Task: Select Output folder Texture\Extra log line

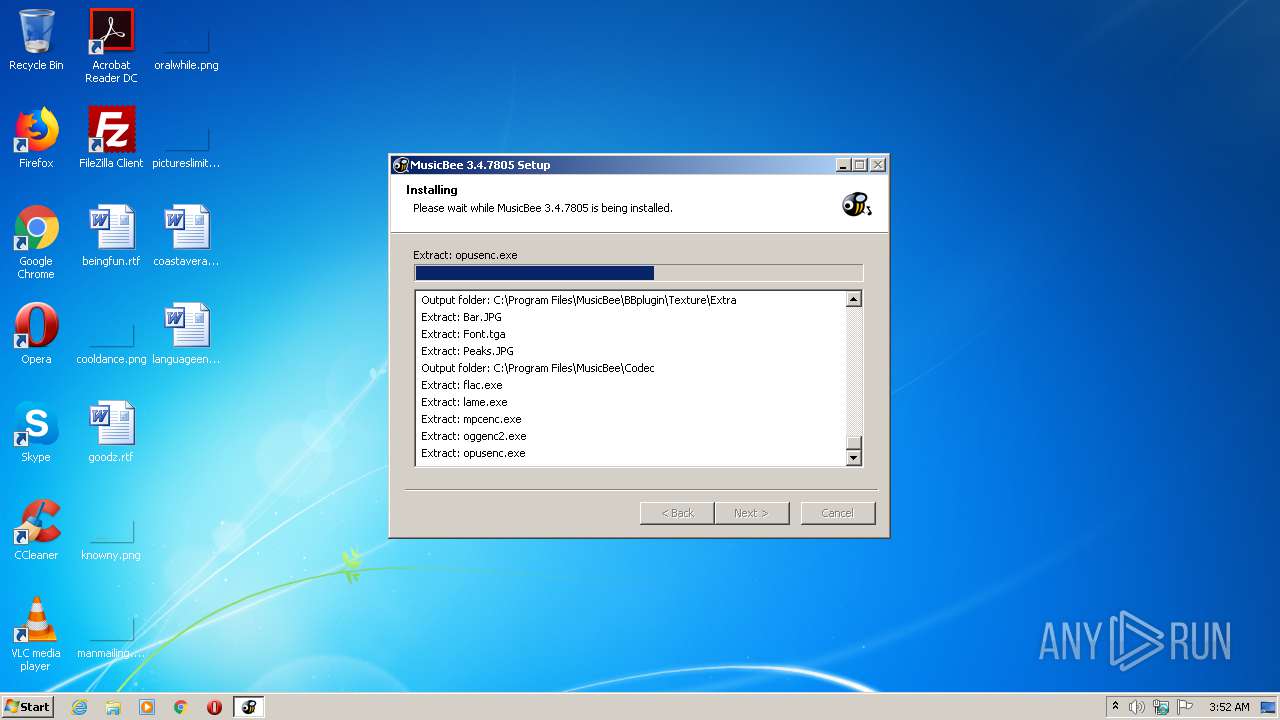Action: click(579, 300)
